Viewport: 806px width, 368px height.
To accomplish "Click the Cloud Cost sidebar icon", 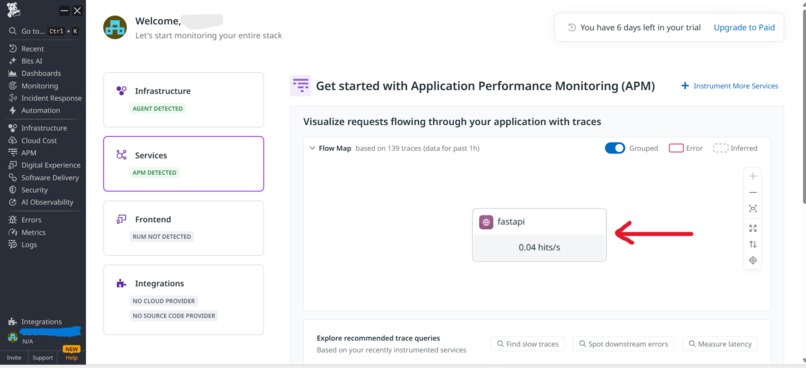I will pos(13,140).
